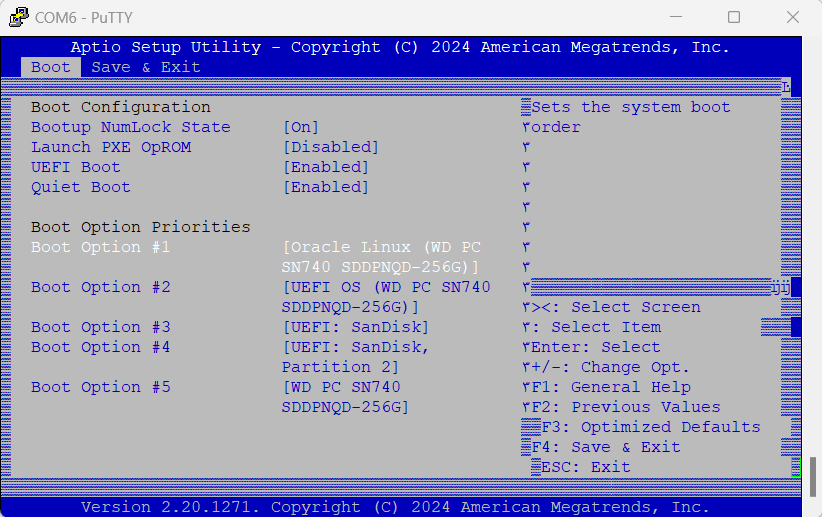
Task: Toggle the Quiet Boot [Enabled] value
Action: 326,187
